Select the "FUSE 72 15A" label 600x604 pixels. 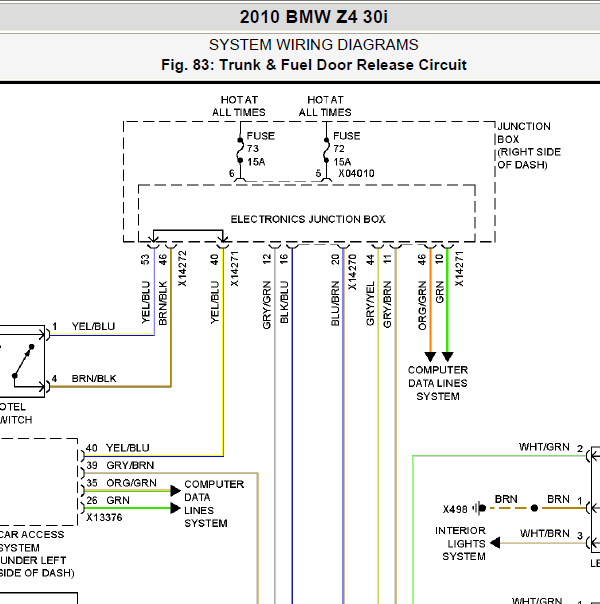click(347, 149)
